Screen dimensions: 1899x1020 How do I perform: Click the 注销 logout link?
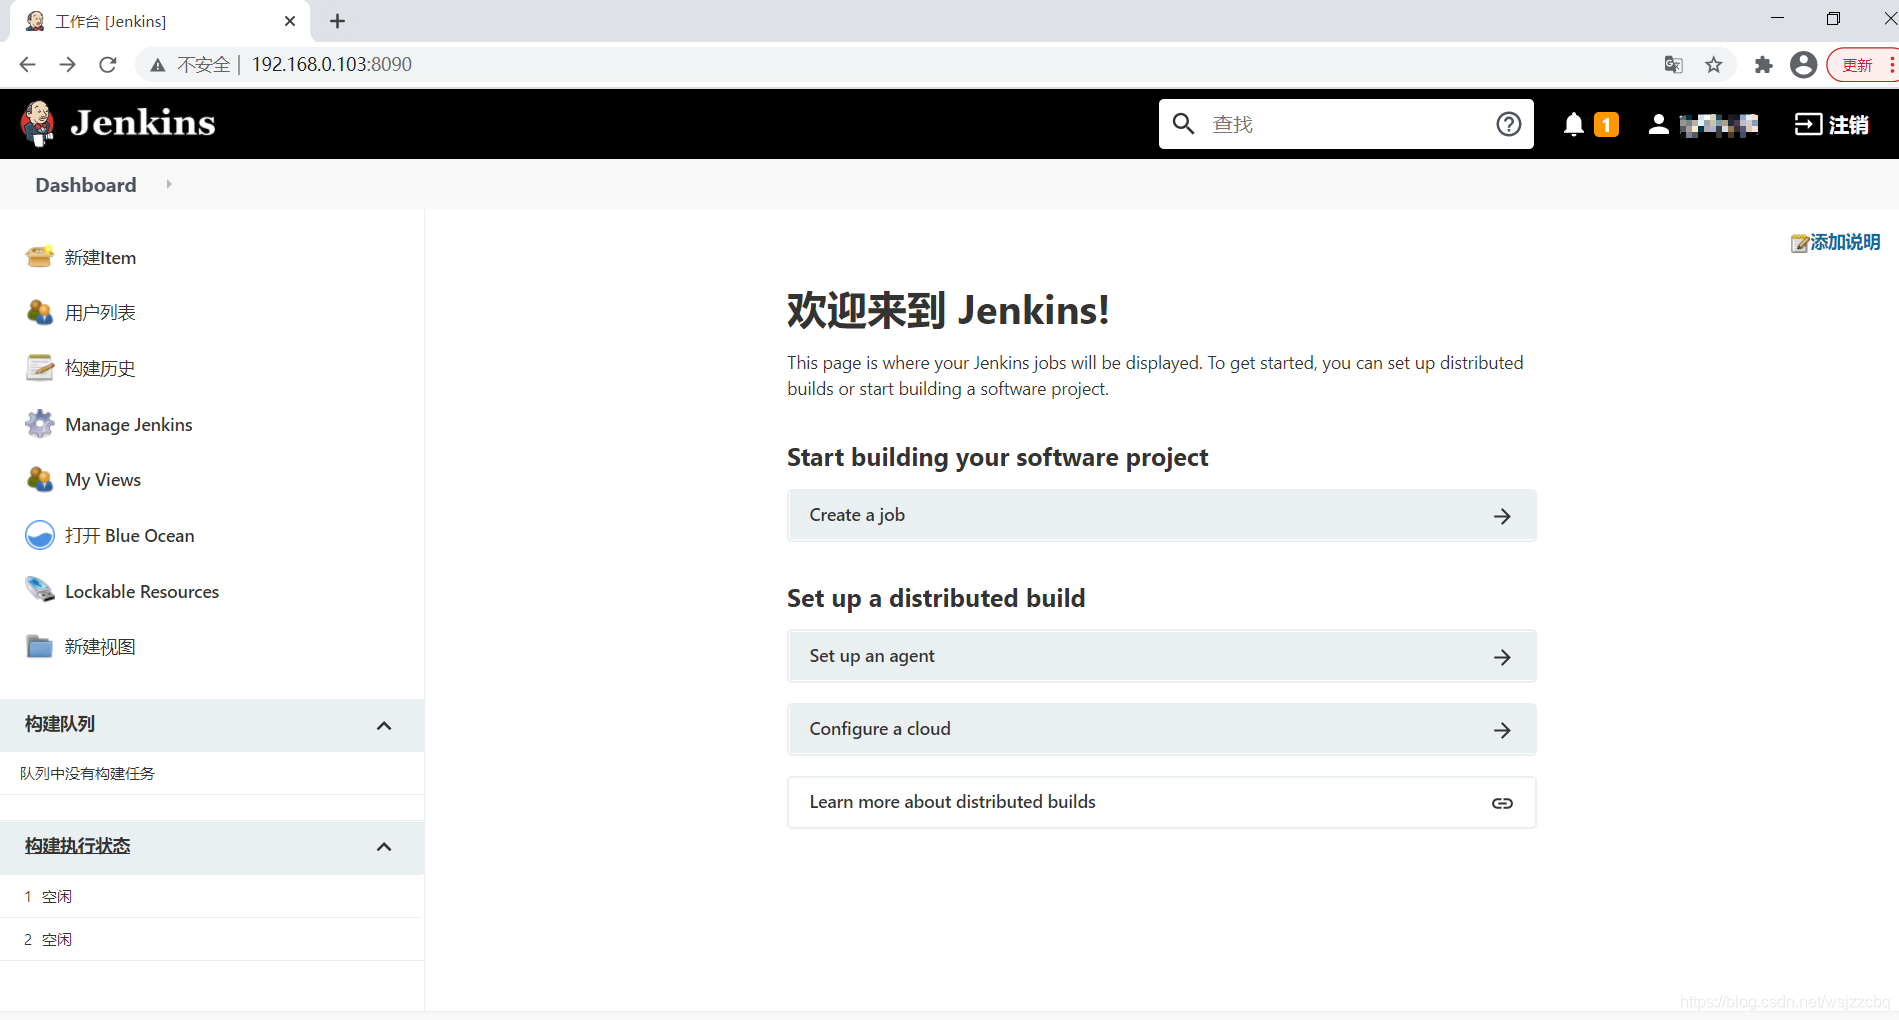click(1848, 124)
